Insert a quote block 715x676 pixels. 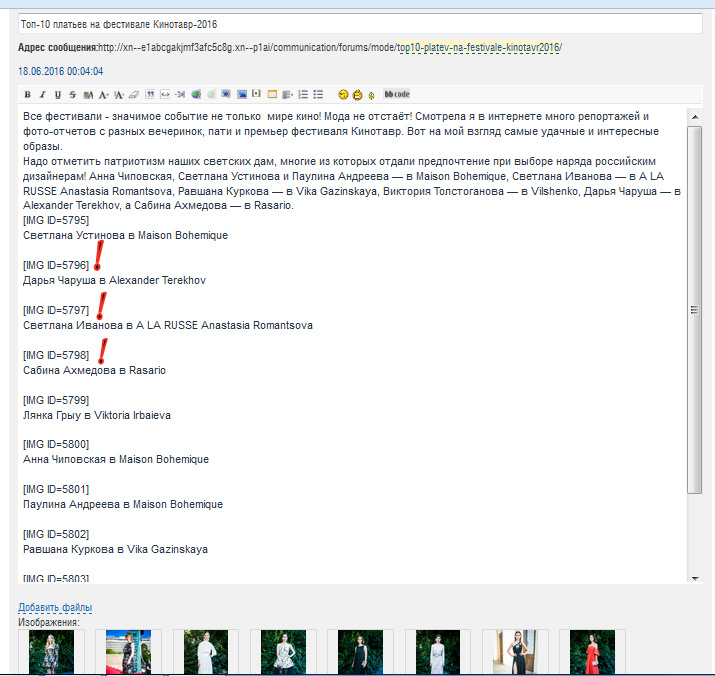[150, 95]
